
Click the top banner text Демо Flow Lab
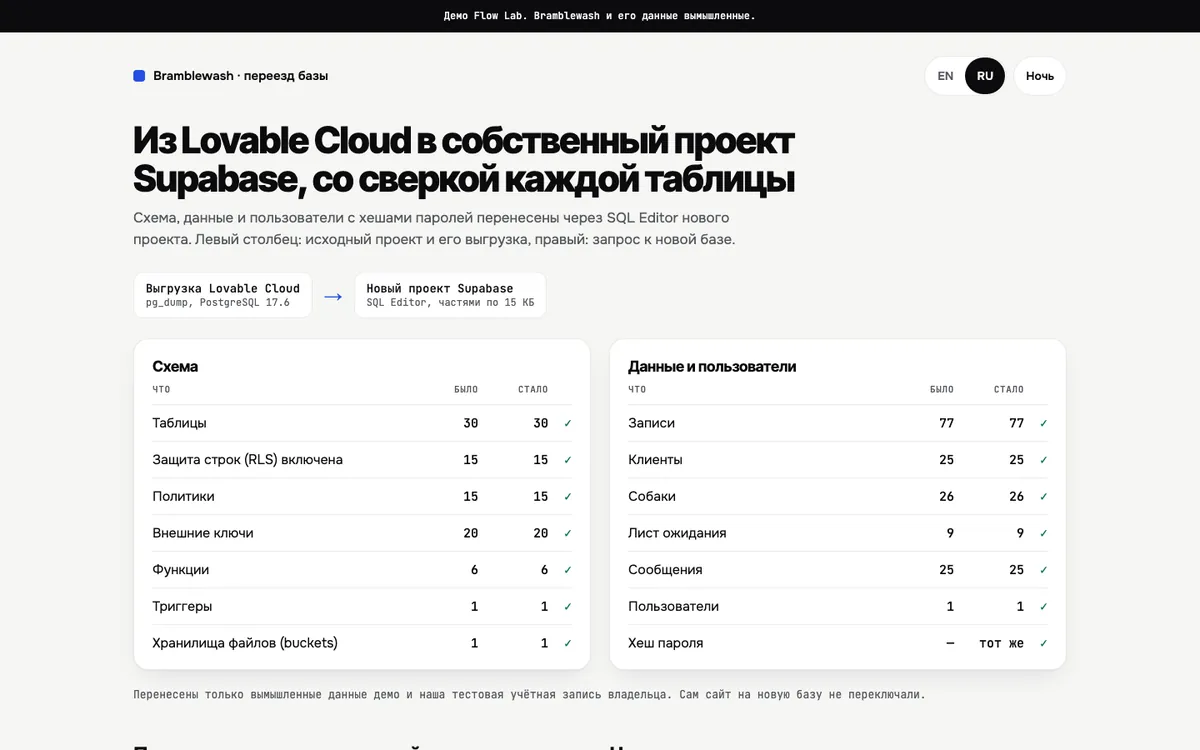pos(600,16)
